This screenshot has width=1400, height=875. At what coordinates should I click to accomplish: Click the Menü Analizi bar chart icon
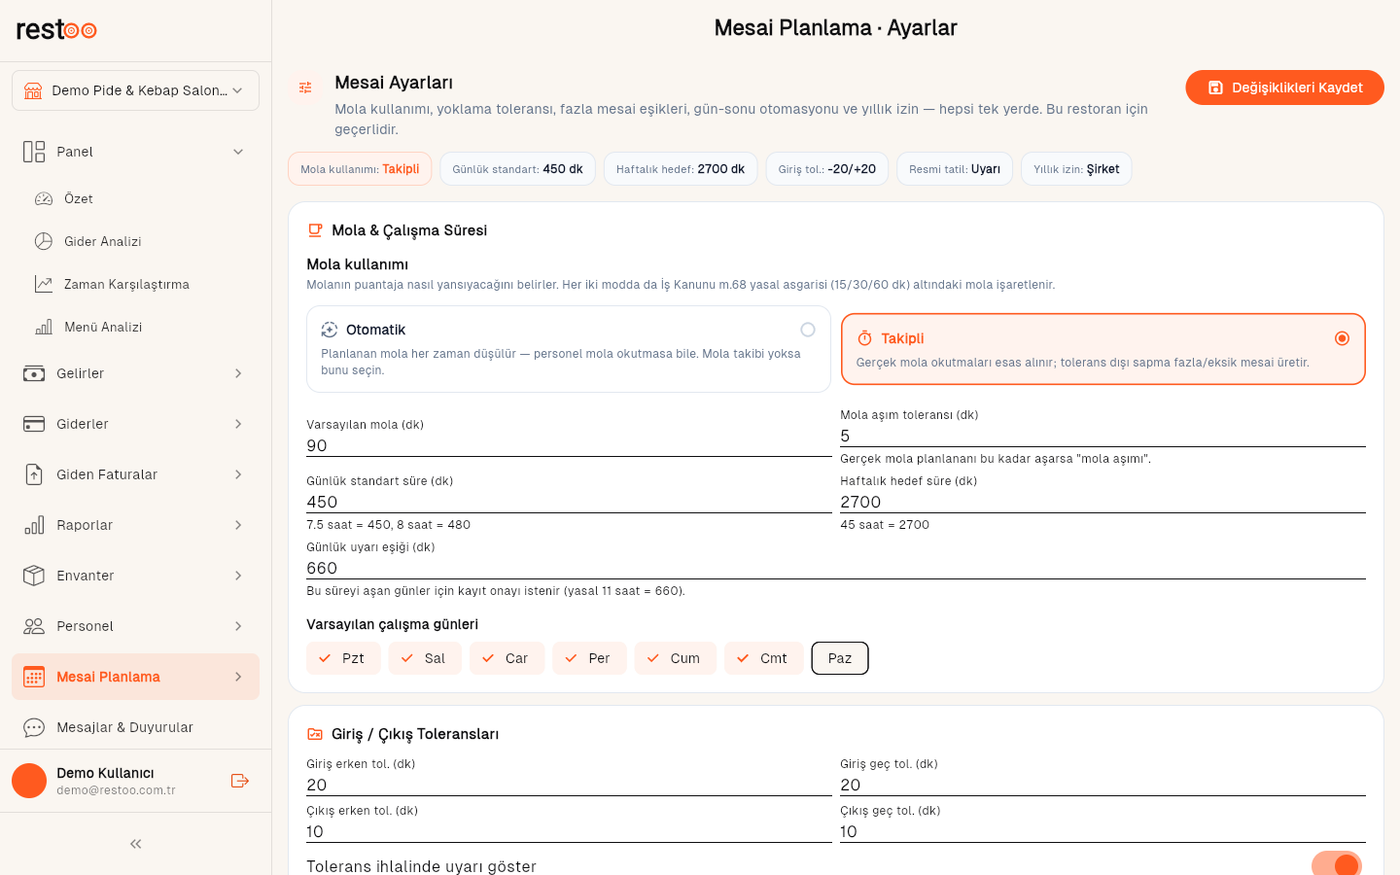click(x=44, y=327)
